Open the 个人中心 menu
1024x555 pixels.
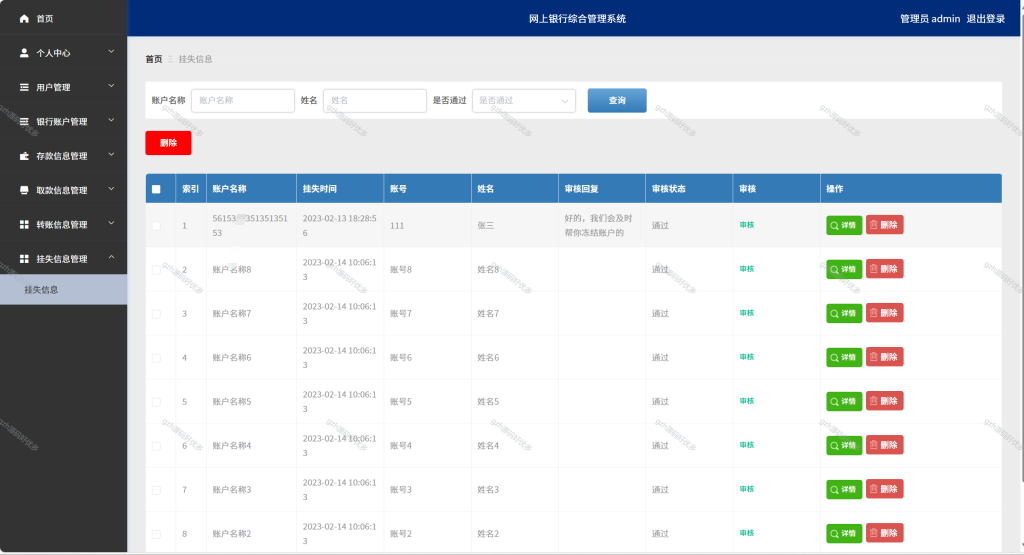[x=63, y=53]
